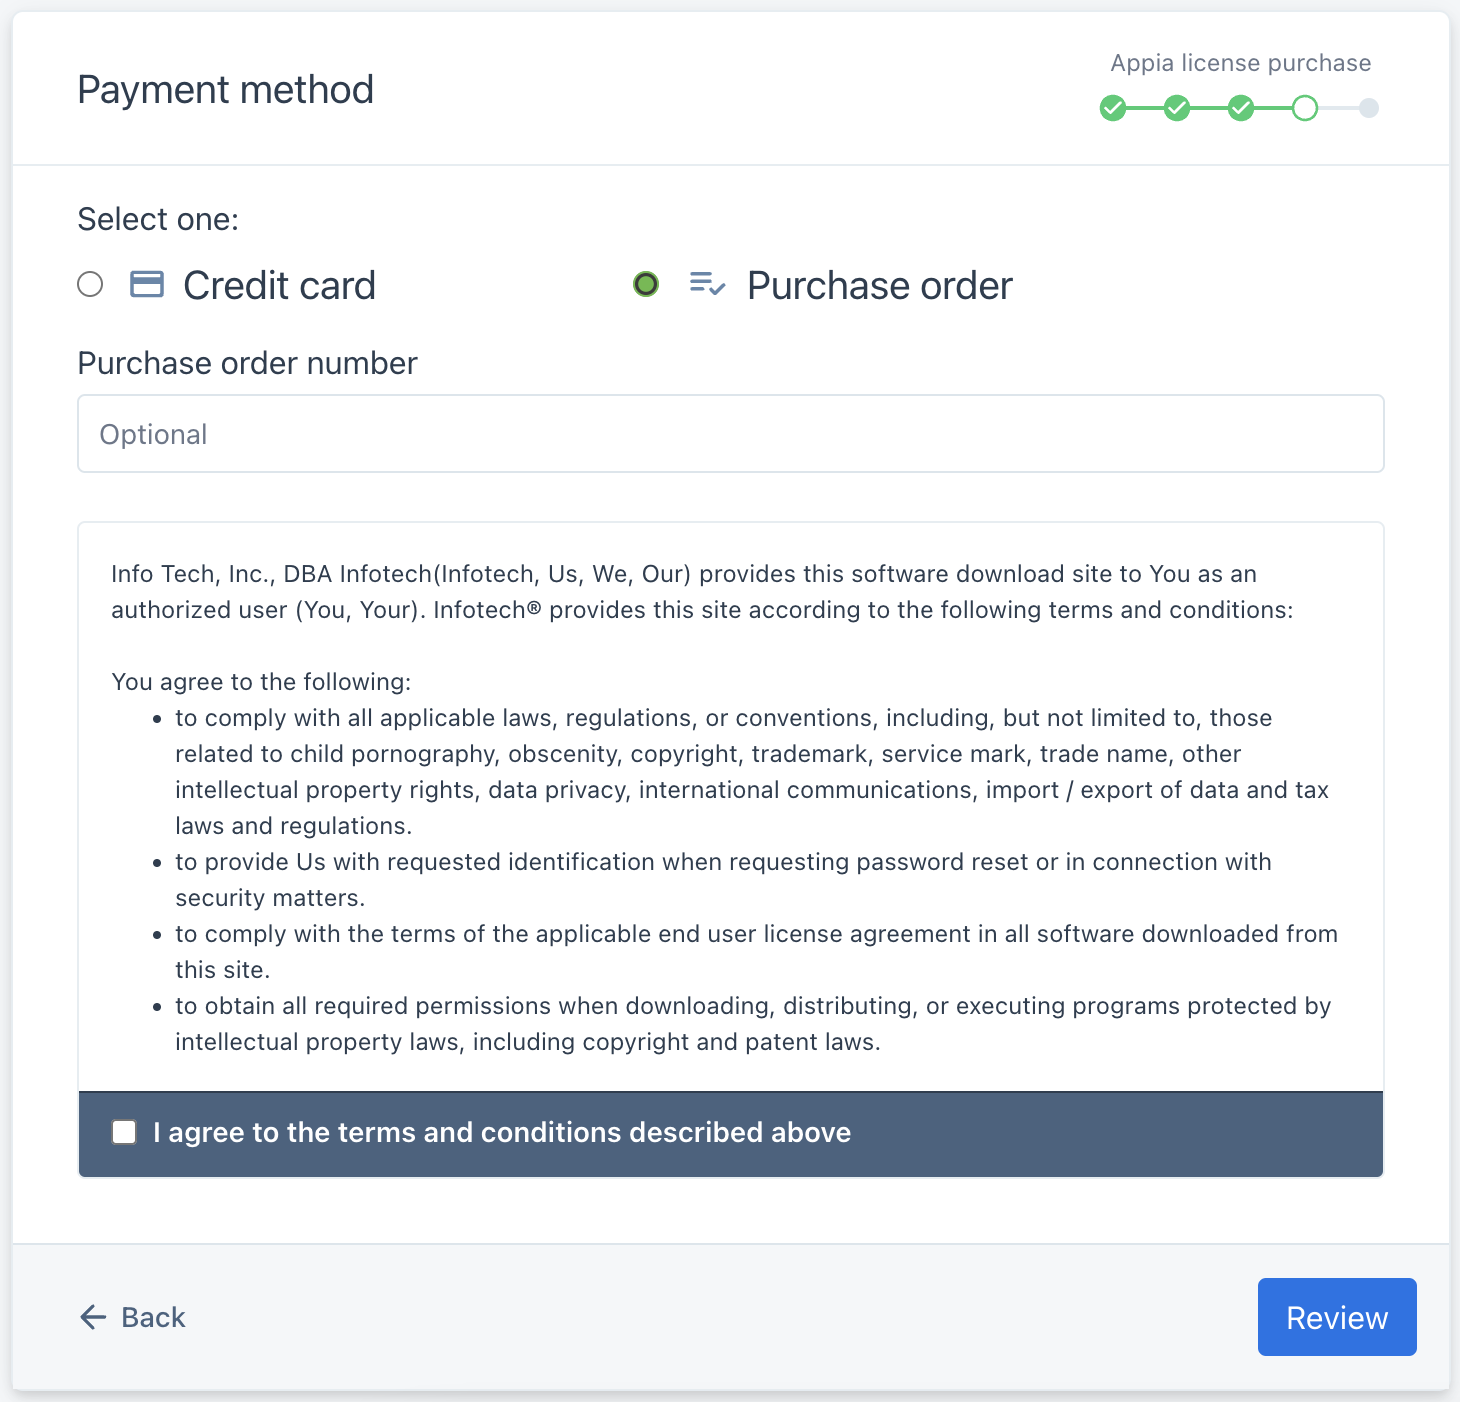This screenshot has height=1402, width=1460.
Task: Click the Credit card label text
Action: point(279,286)
